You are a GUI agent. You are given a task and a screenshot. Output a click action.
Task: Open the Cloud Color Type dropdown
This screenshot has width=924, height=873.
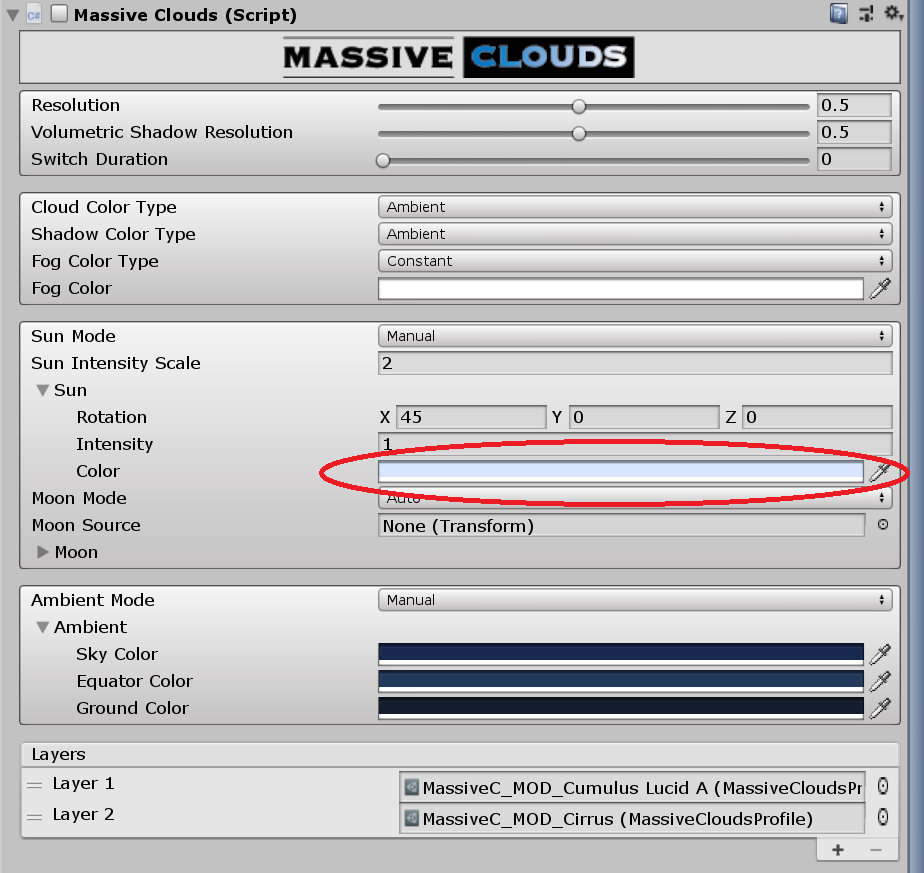coord(635,207)
